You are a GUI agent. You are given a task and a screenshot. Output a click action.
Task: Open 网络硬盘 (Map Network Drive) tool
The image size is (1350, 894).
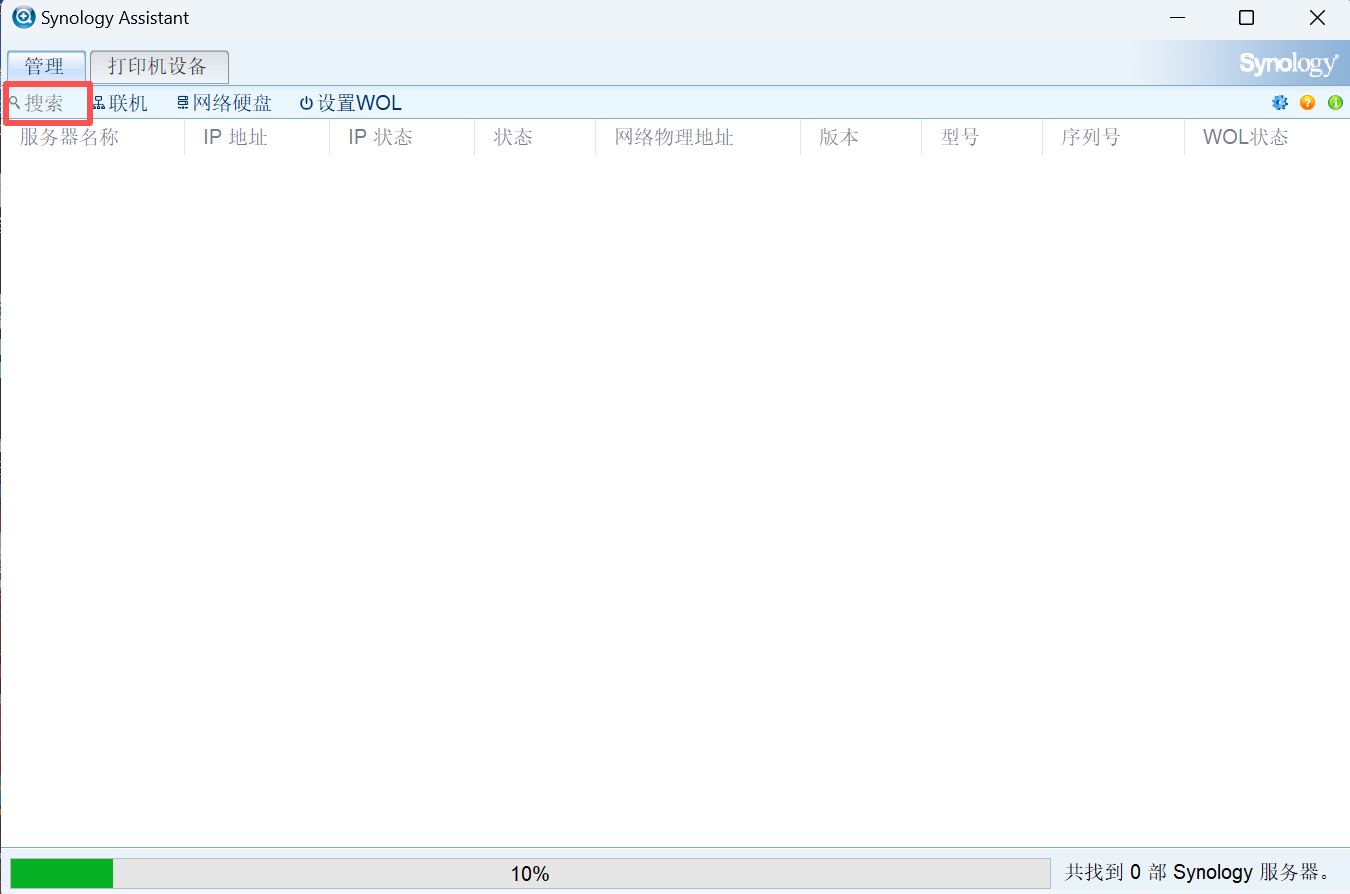point(224,102)
